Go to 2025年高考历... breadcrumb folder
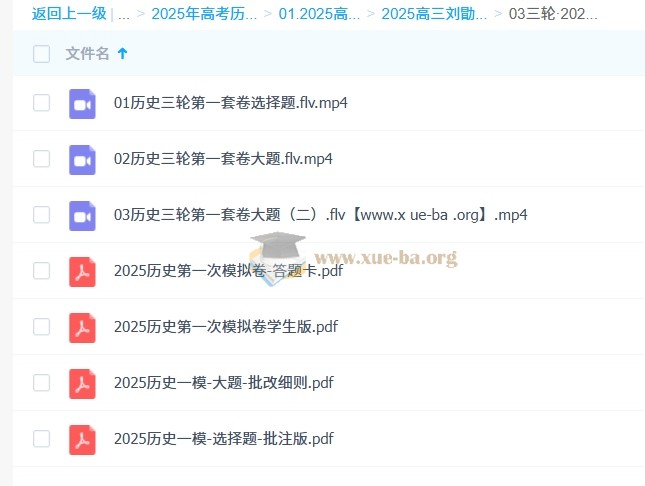 [203, 14]
